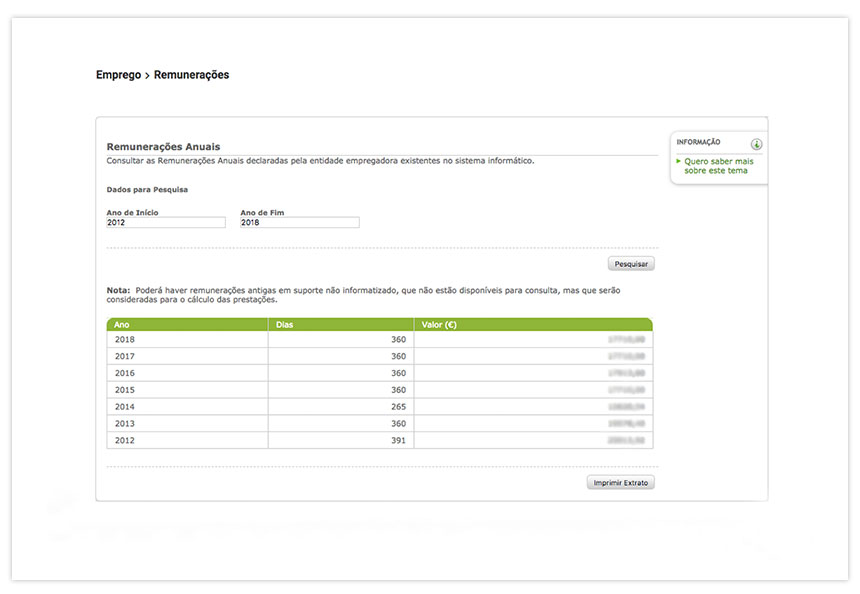The height and width of the screenshot is (594, 860).
Task: Click the Ano column header
Action: [x=122, y=325]
